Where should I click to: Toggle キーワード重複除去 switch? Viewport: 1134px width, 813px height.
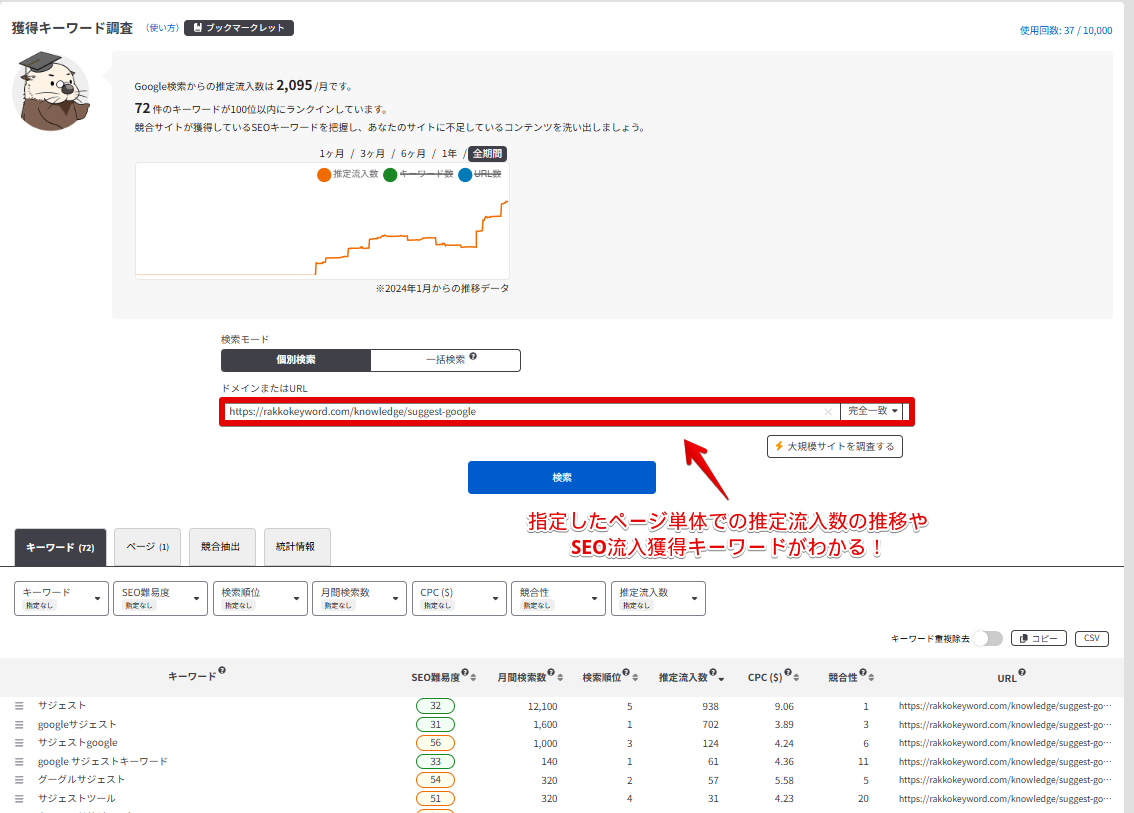click(x=987, y=638)
